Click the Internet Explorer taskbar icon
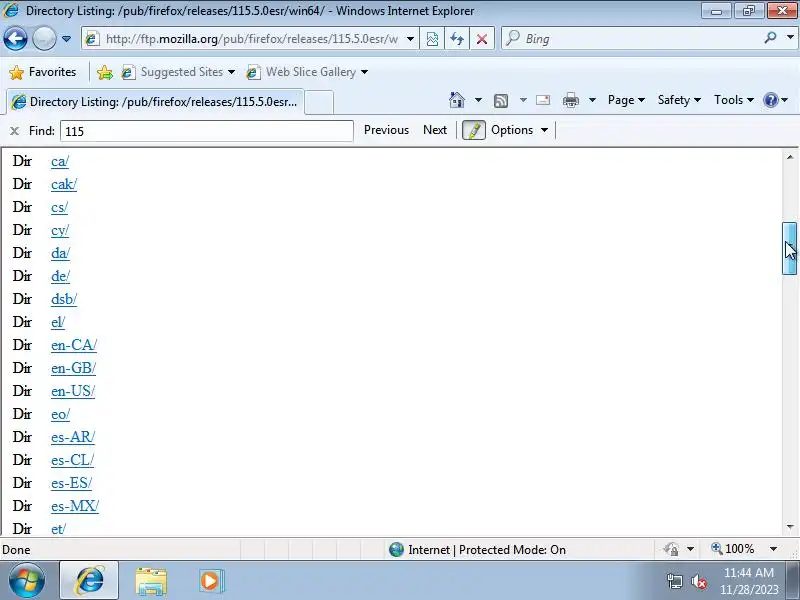Viewport: 800px width, 600px height. pos(89,580)
